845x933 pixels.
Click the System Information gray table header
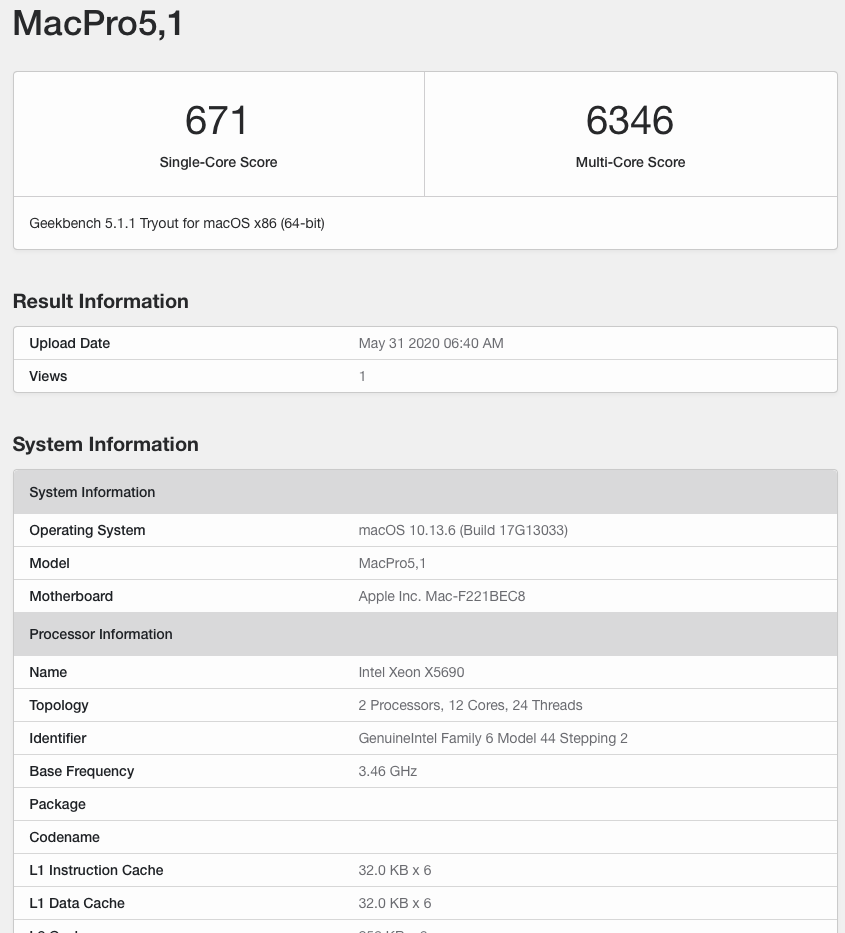pyautogui.click(x=425, y=492)
